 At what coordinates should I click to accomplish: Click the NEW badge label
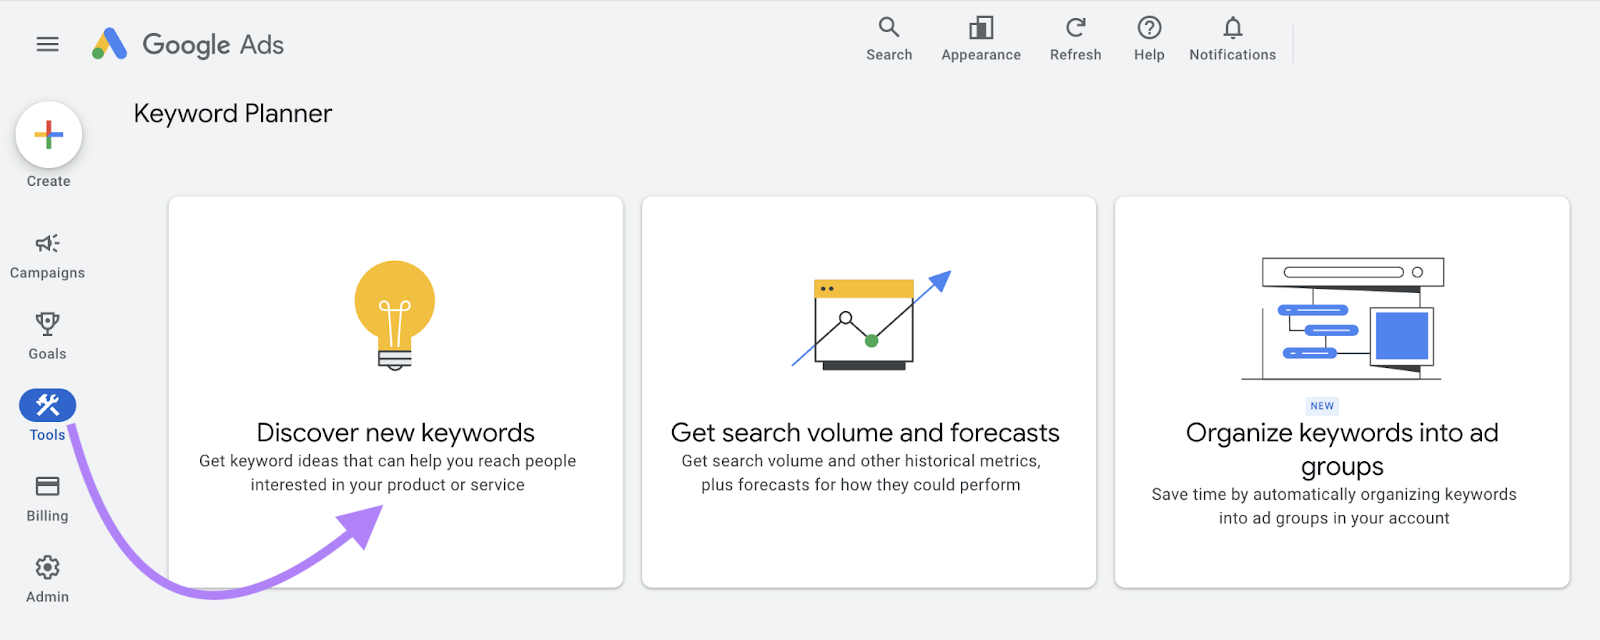(1322, 406)
